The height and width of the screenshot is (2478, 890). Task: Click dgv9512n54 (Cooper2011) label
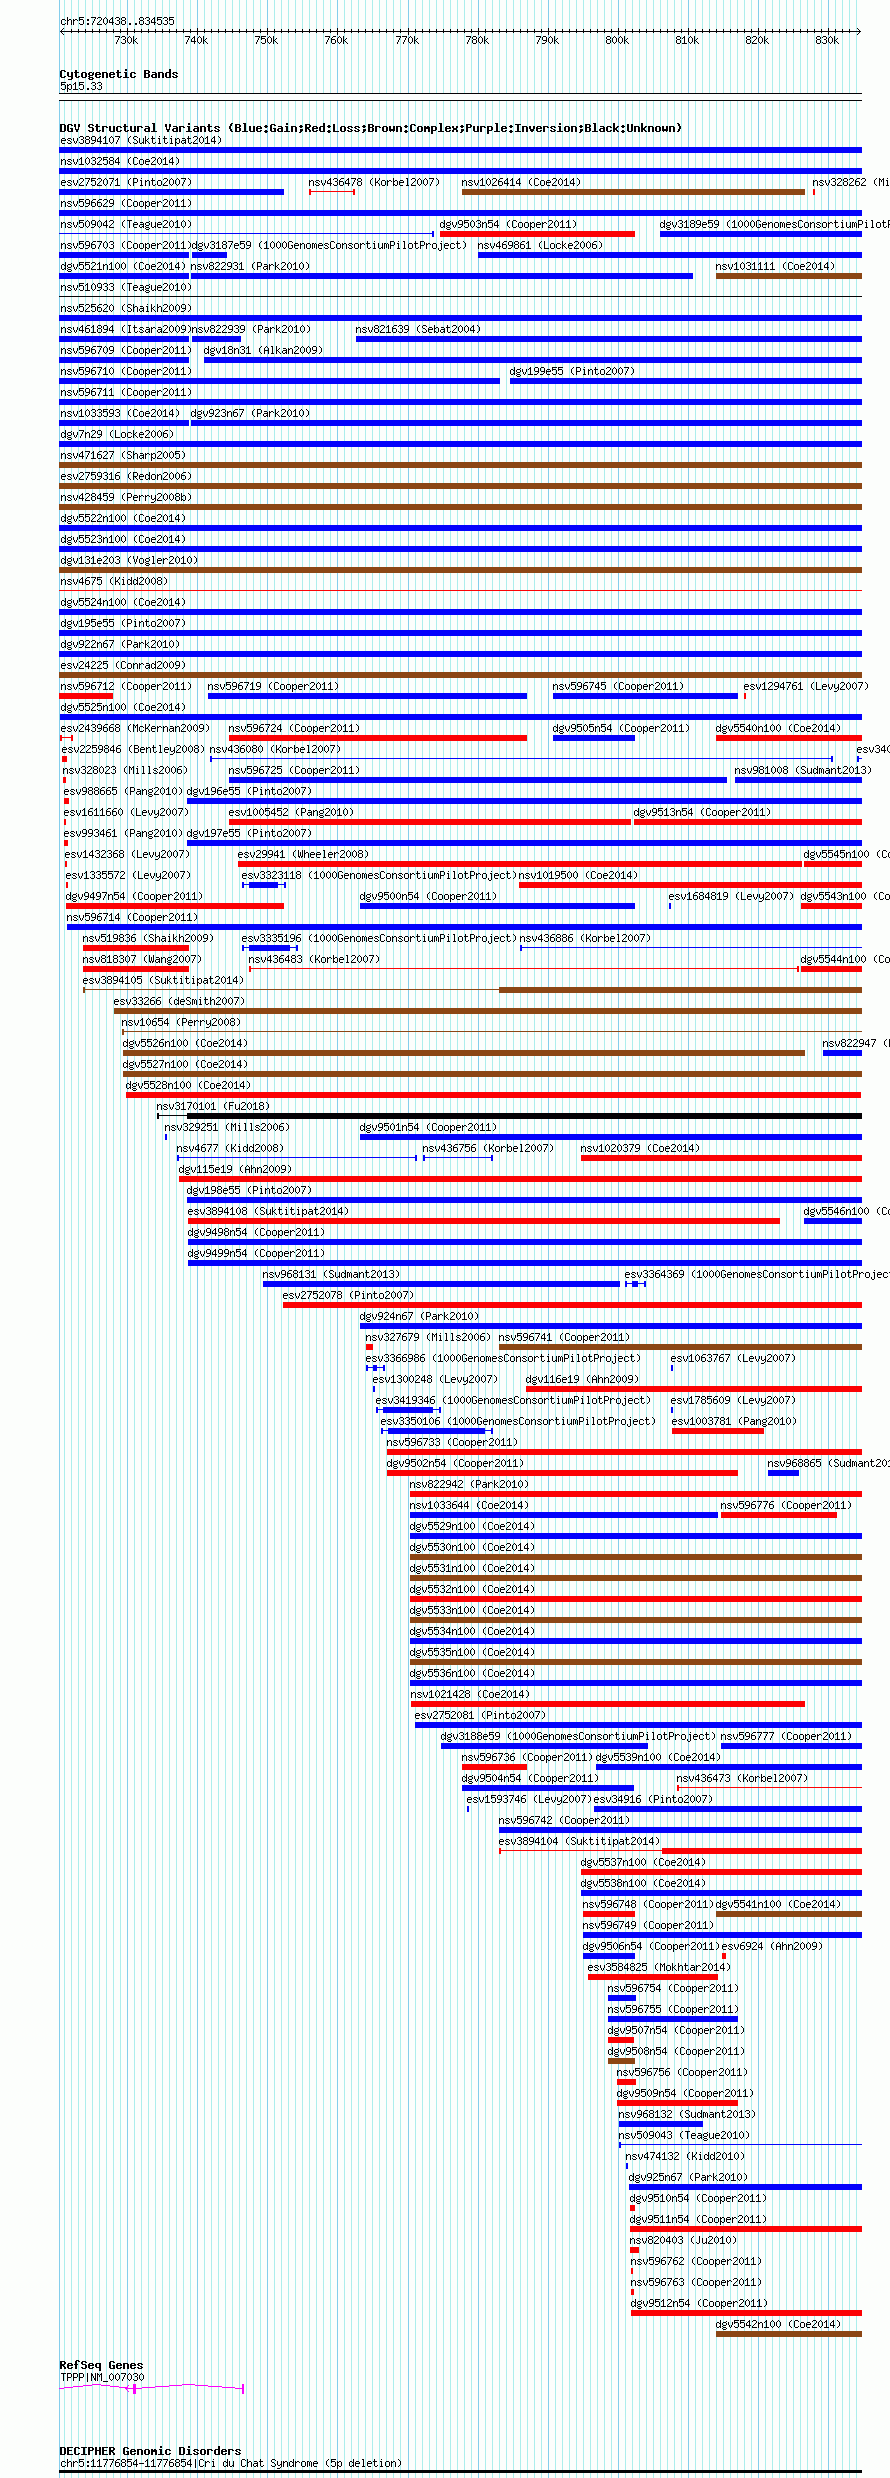click(x=698, y=2303)
